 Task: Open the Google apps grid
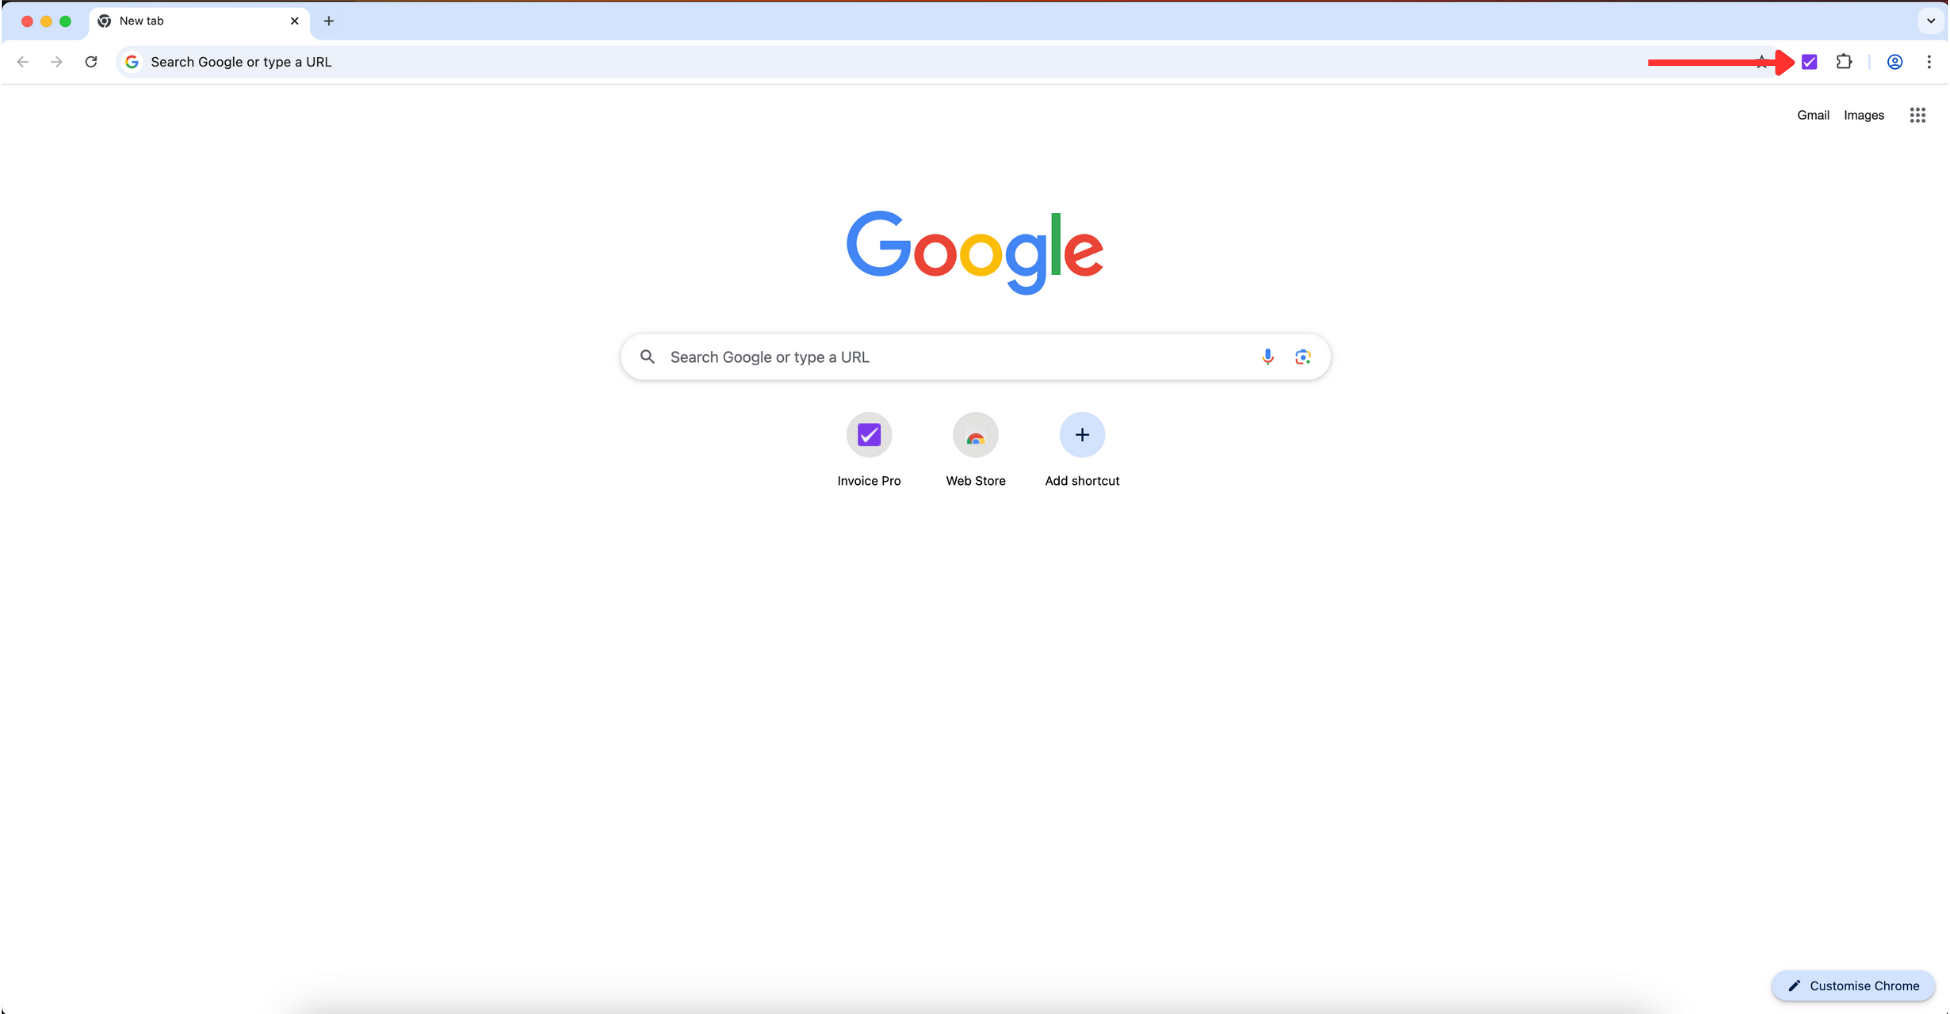coord(1917,115)
